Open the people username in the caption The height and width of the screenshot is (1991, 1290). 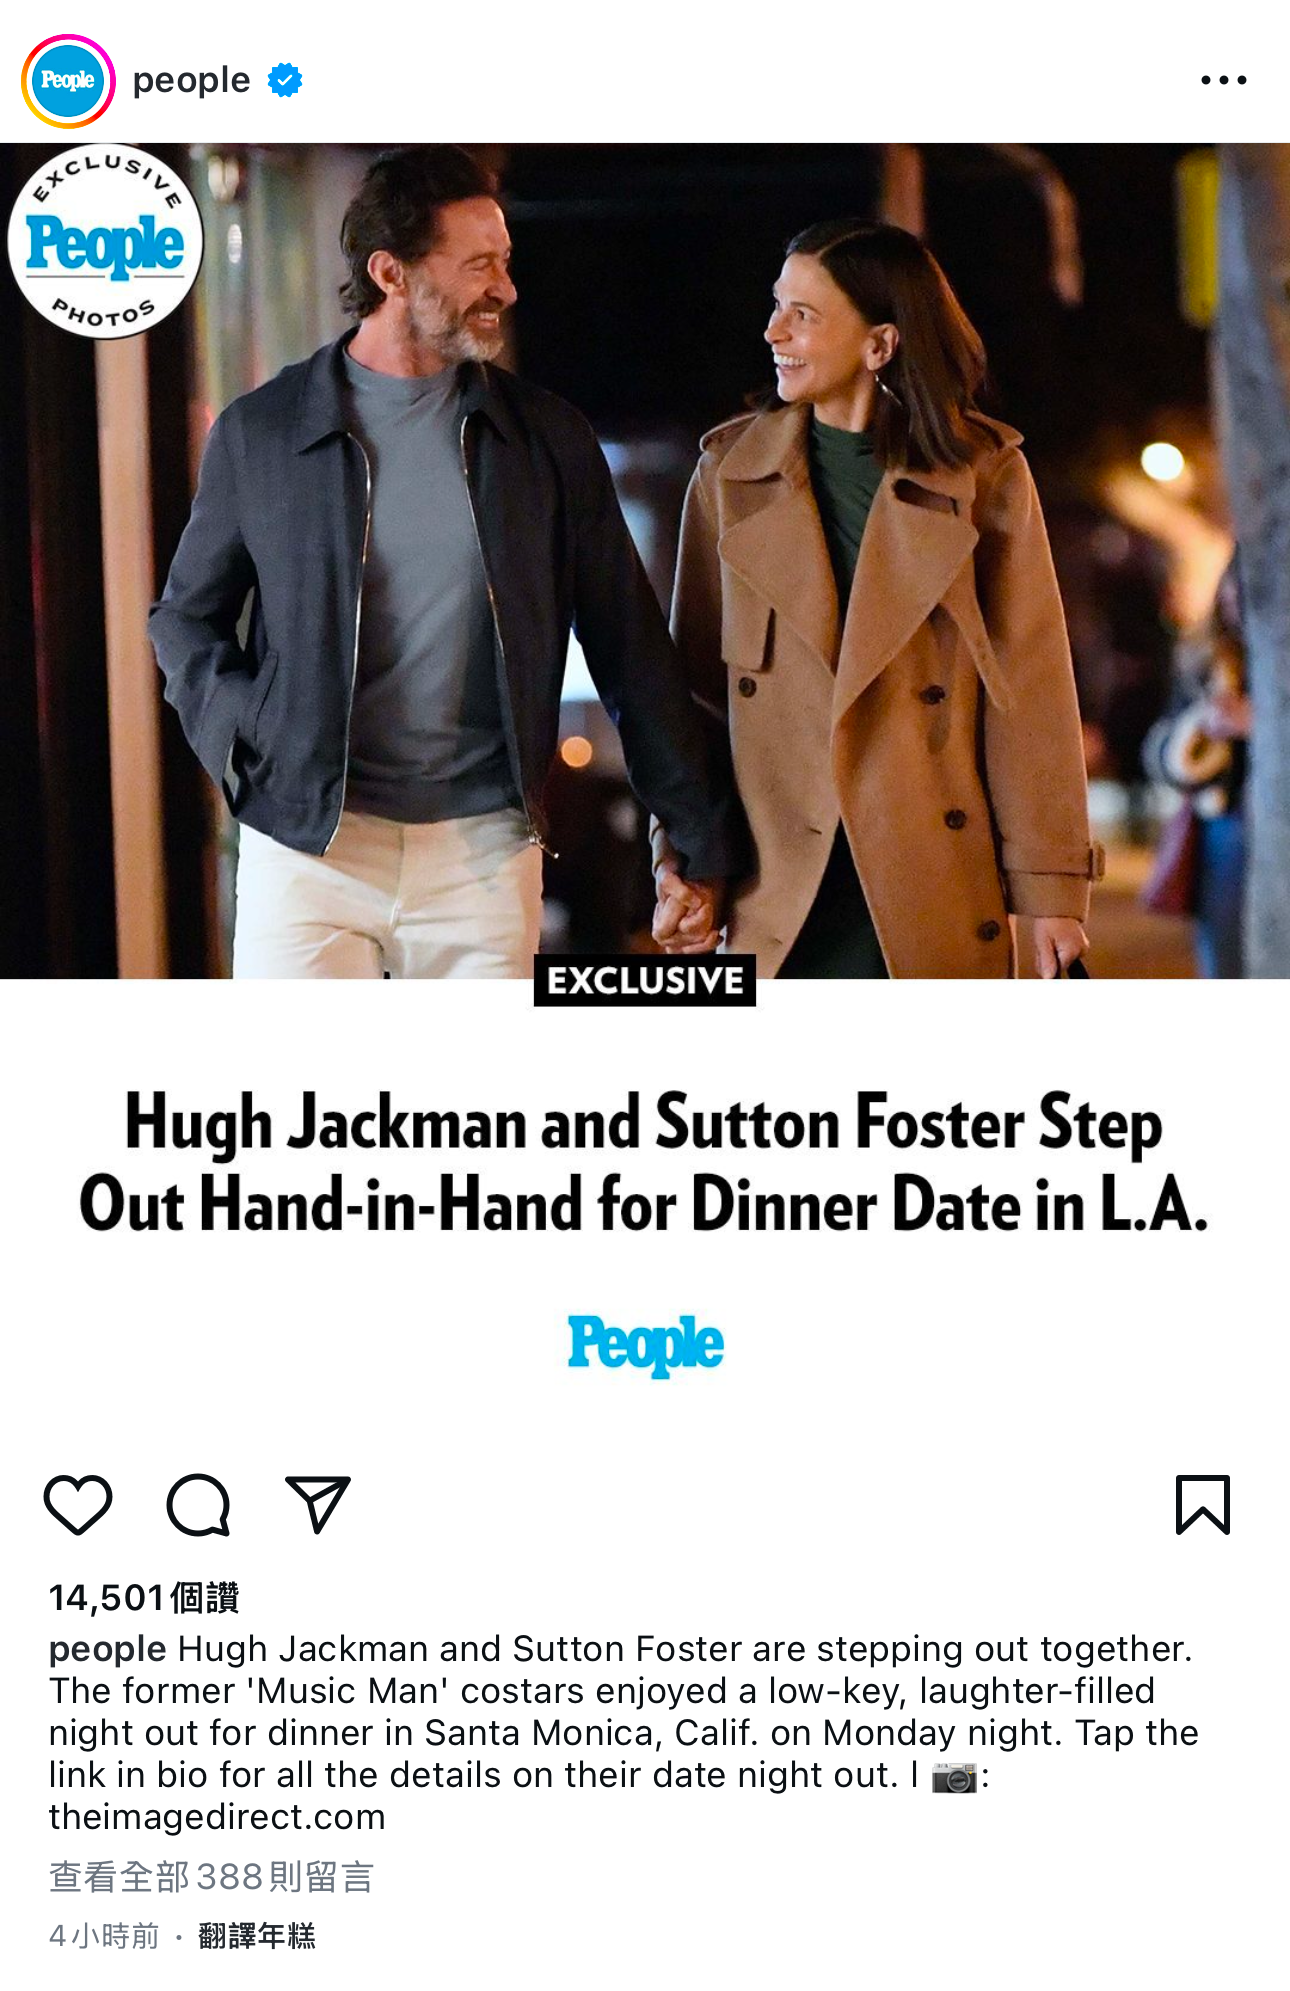point(107,1649)
